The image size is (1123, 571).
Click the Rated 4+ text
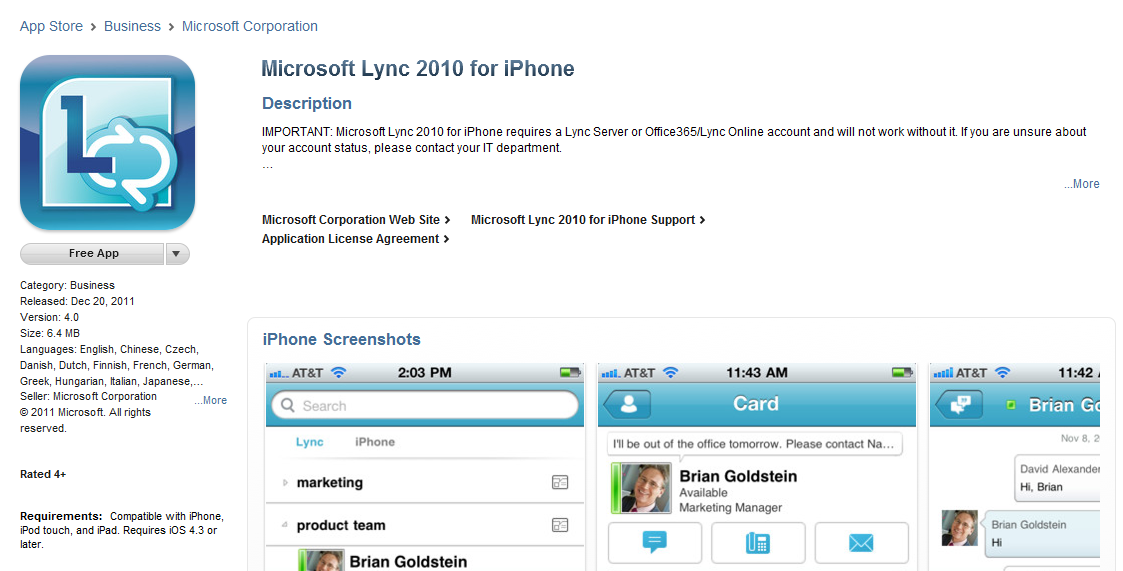[x=43, y=474]
